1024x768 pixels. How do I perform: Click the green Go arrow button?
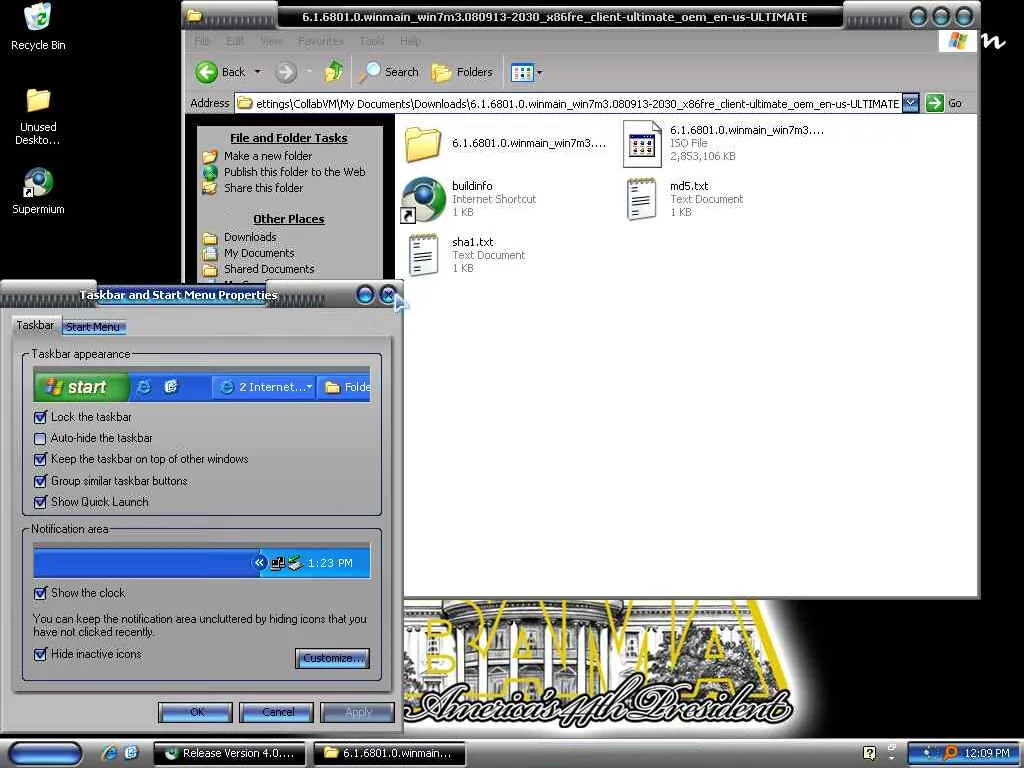(935, 103)
